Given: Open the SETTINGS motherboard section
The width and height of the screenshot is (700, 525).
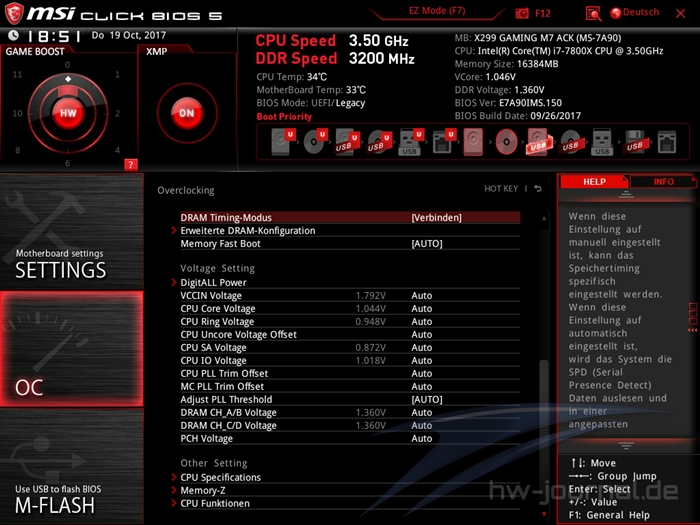Looking at the screenshot, I should 71,231.
